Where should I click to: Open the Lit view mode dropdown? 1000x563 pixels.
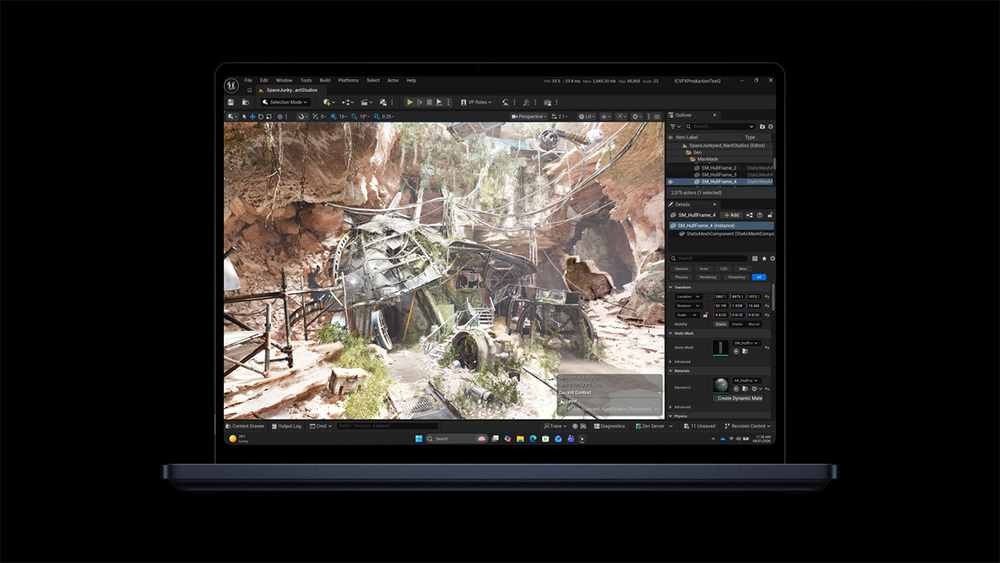pos(586,117)
